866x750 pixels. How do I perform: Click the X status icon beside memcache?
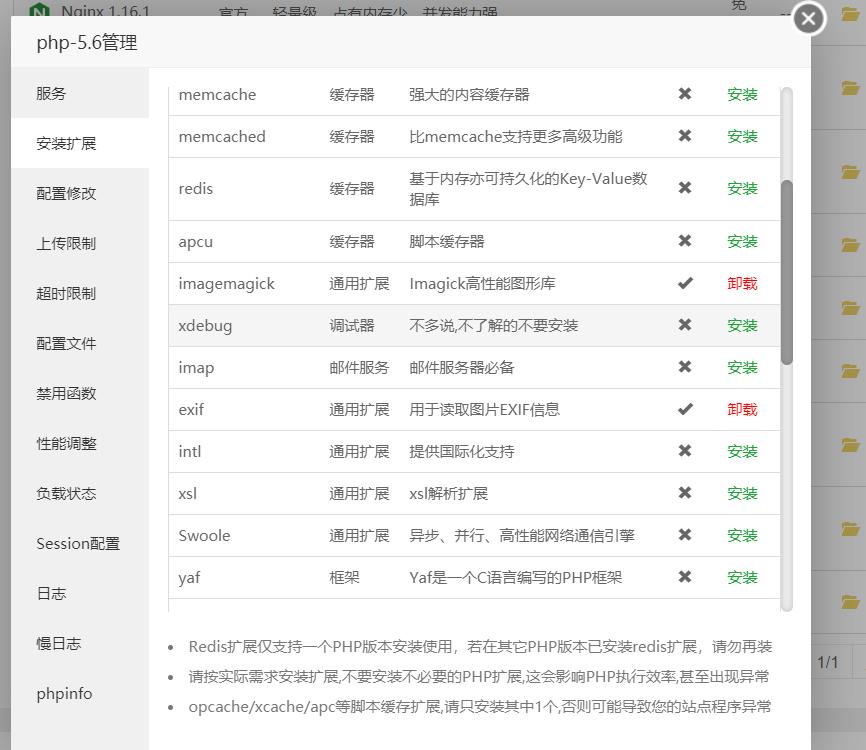pos(685,95)
